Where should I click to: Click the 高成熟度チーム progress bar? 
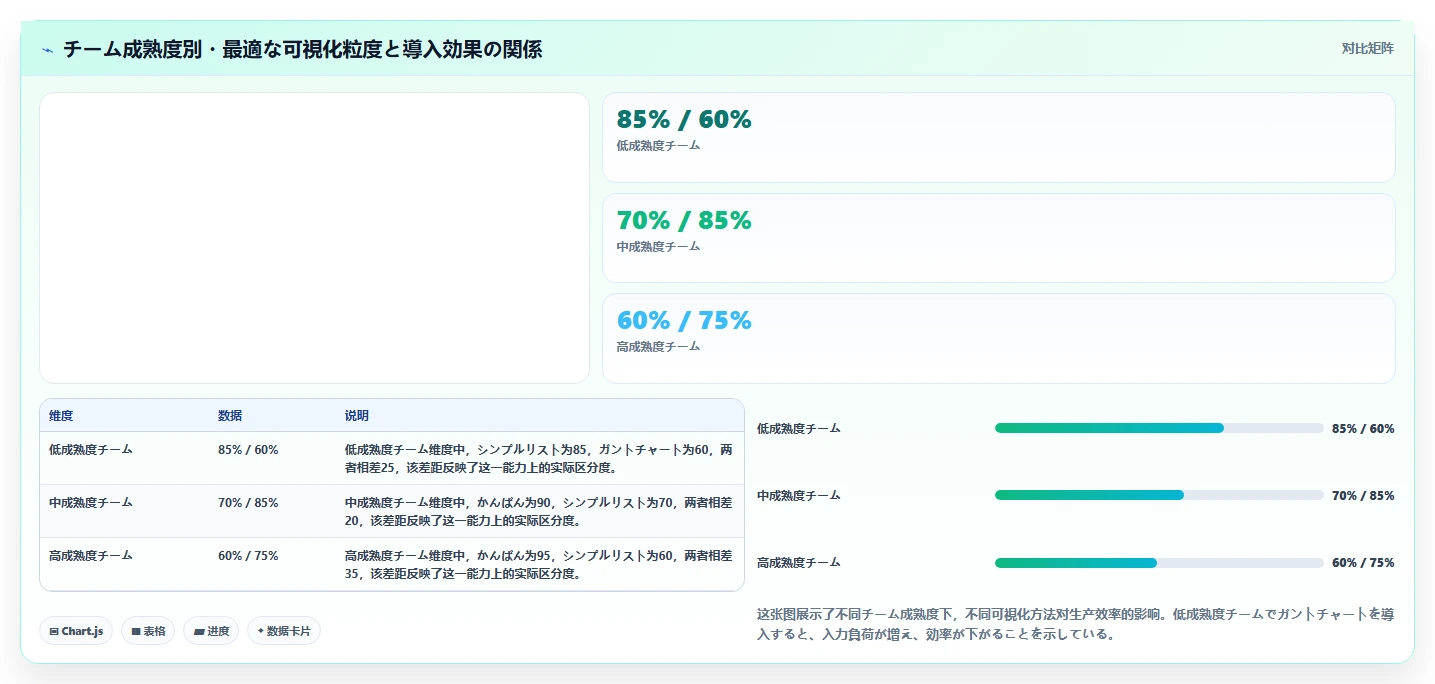(1159, 563)
